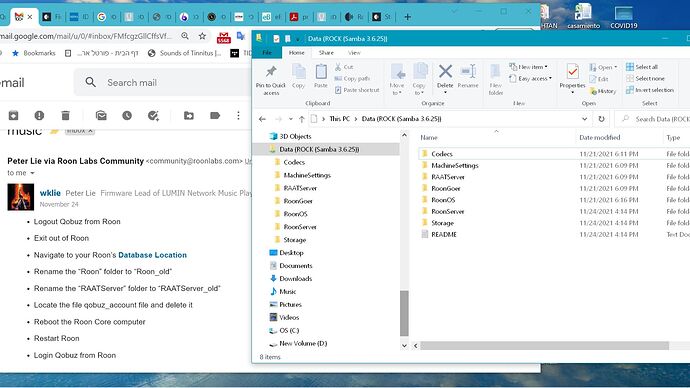Screen dimensions: 690x388
Task: Select 3D Objects in navigation pane
Action: 290,136
